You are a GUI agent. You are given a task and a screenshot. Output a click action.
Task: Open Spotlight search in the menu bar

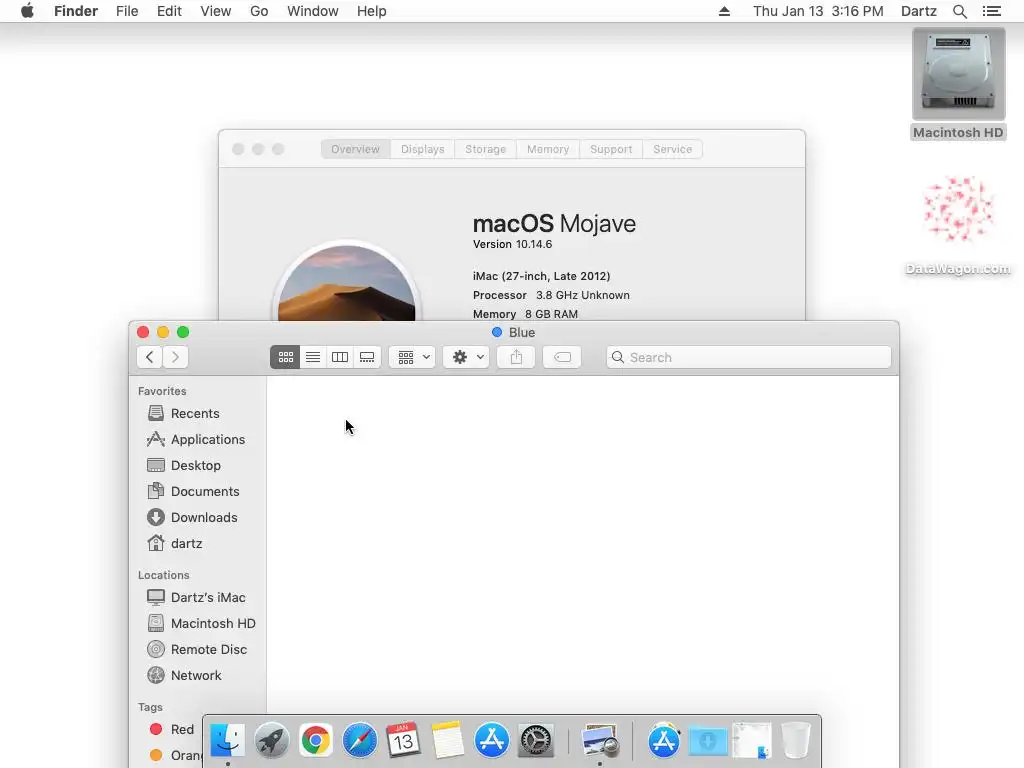(960, 11)
